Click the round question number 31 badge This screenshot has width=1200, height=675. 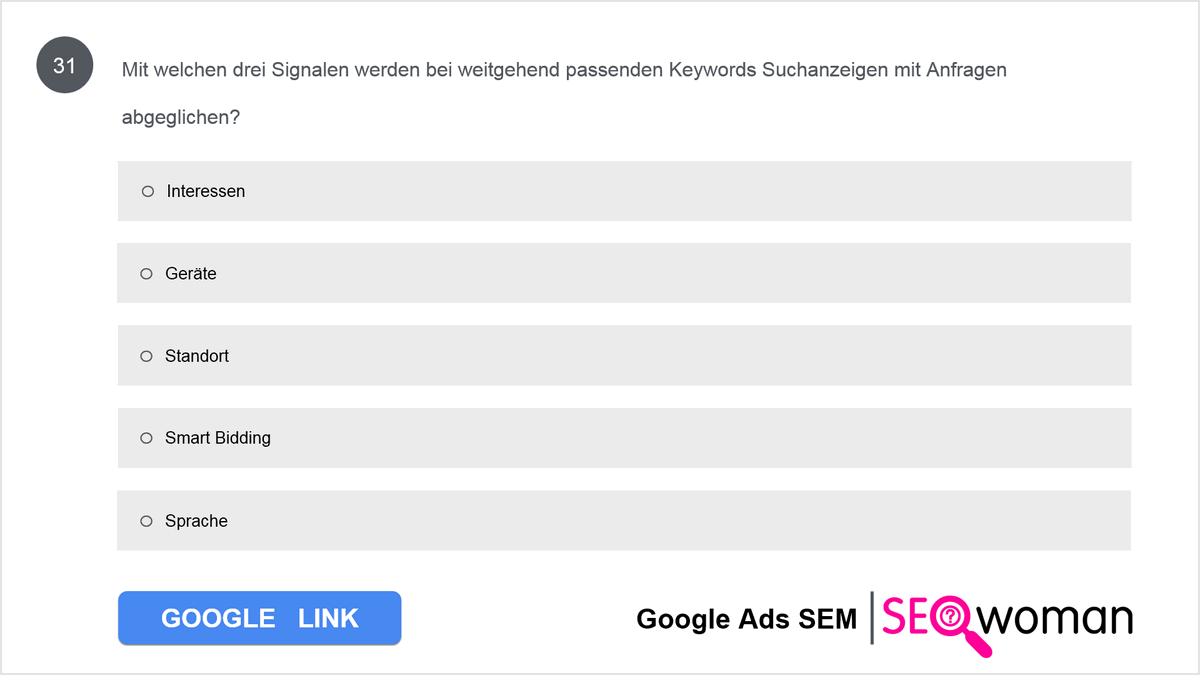pyautogui.click(x=65, y=67)
